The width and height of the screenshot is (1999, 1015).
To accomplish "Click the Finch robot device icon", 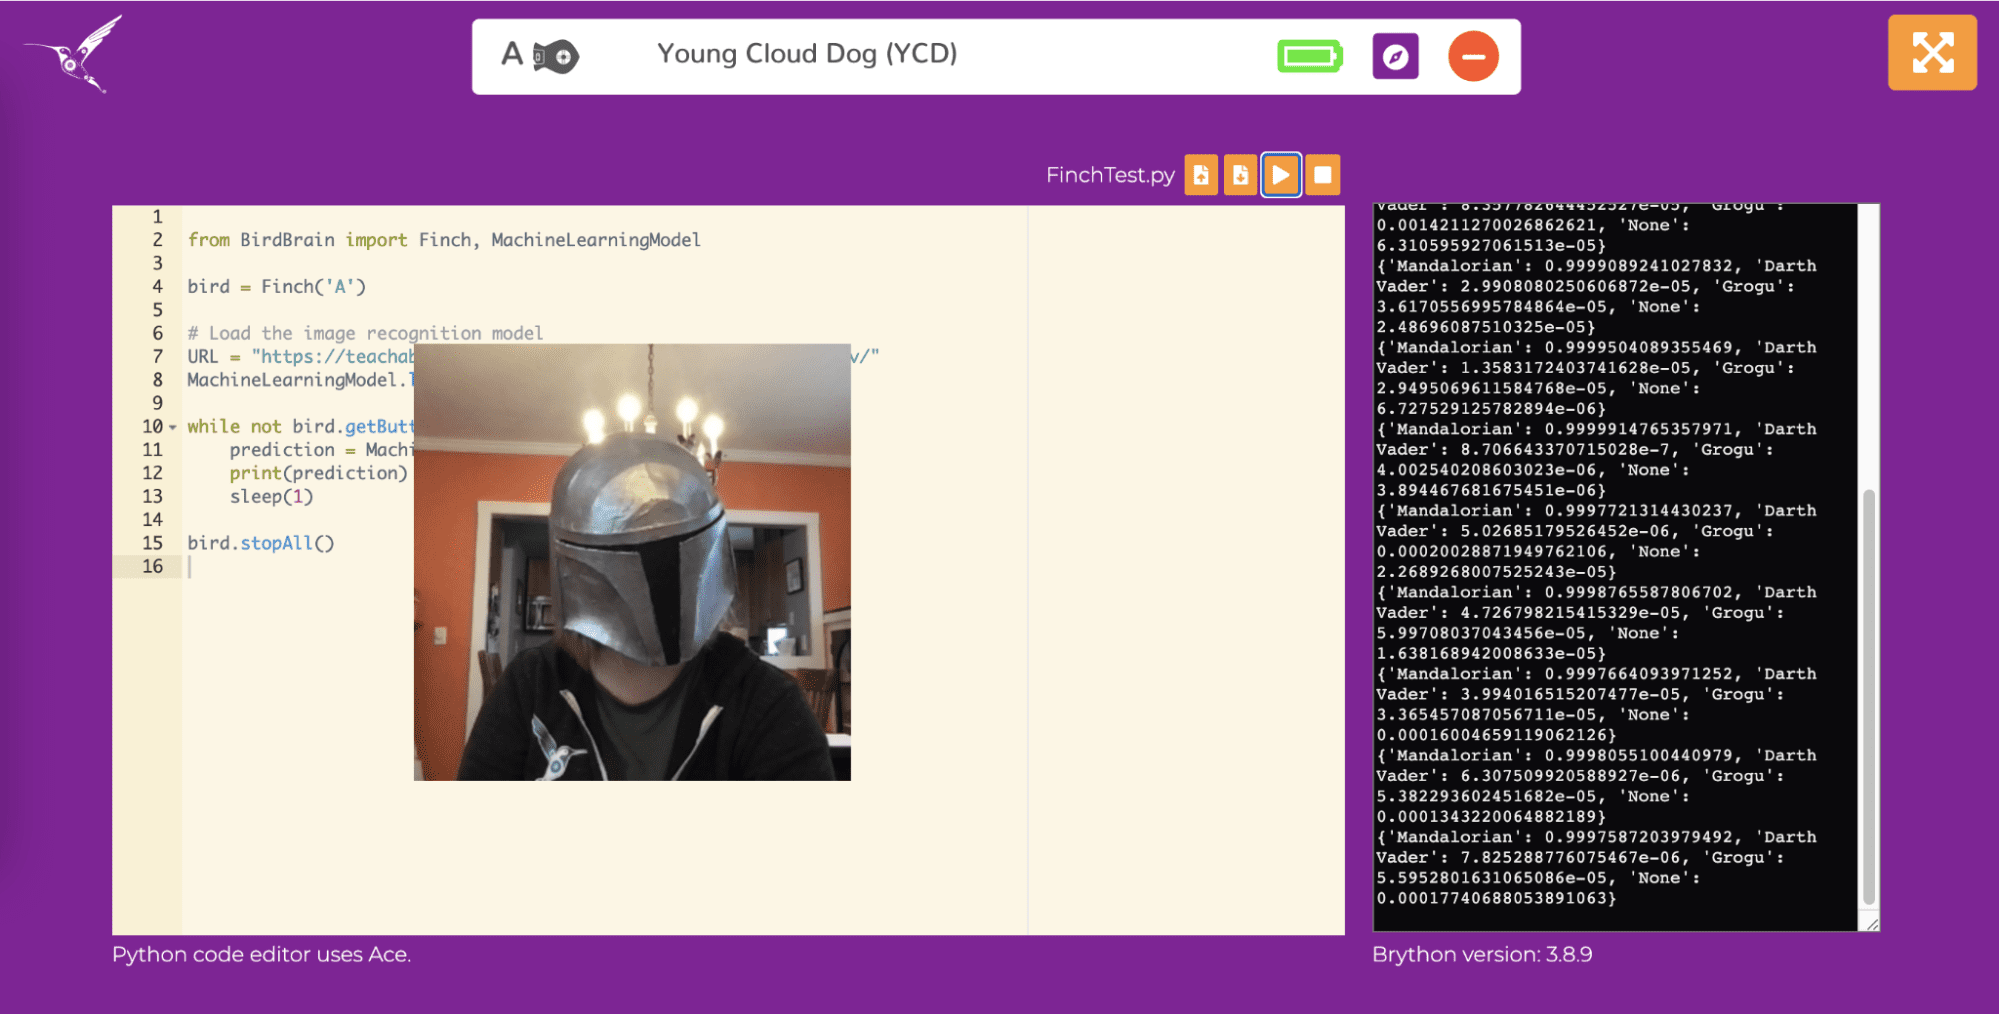I will [555, 56].
